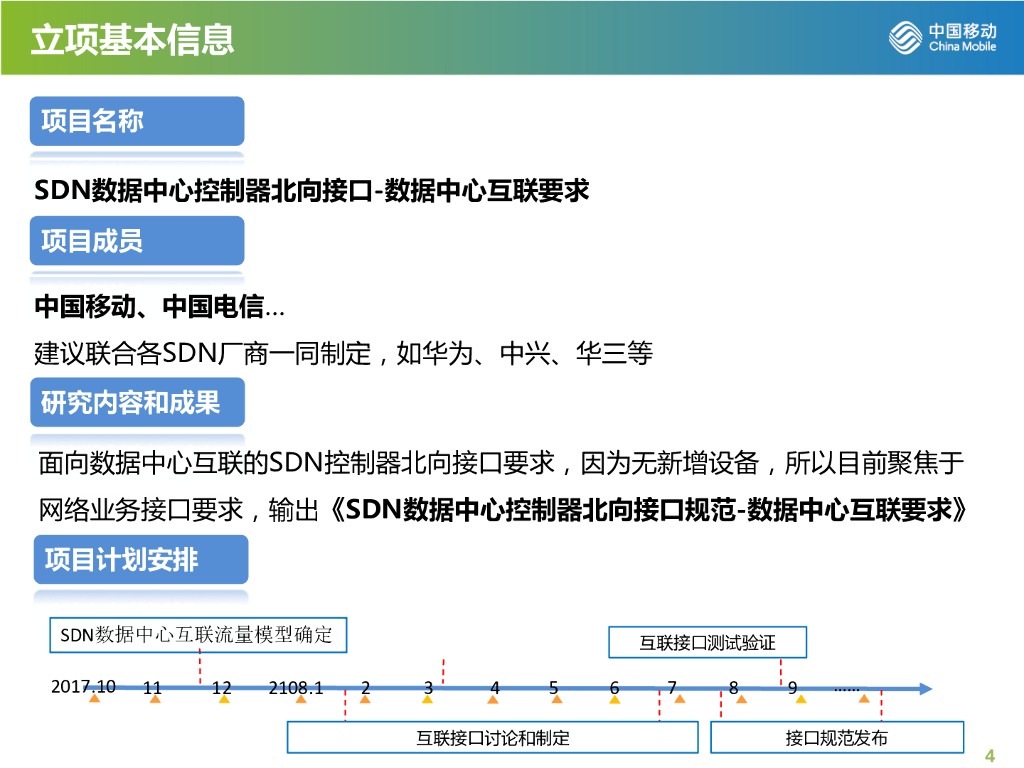Select the line starting 面向数据中心互联的SDN控制器

pos(501,463)
